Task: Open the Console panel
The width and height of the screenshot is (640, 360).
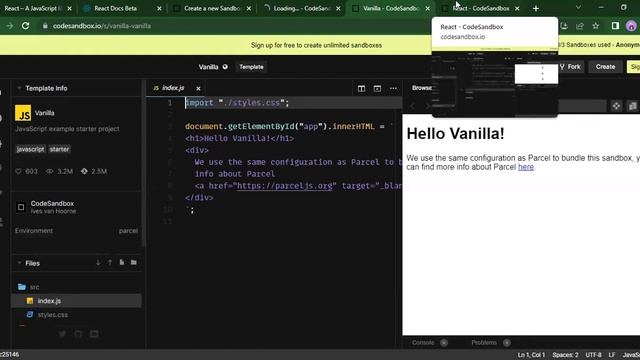Action: click(x=423, y=342)
